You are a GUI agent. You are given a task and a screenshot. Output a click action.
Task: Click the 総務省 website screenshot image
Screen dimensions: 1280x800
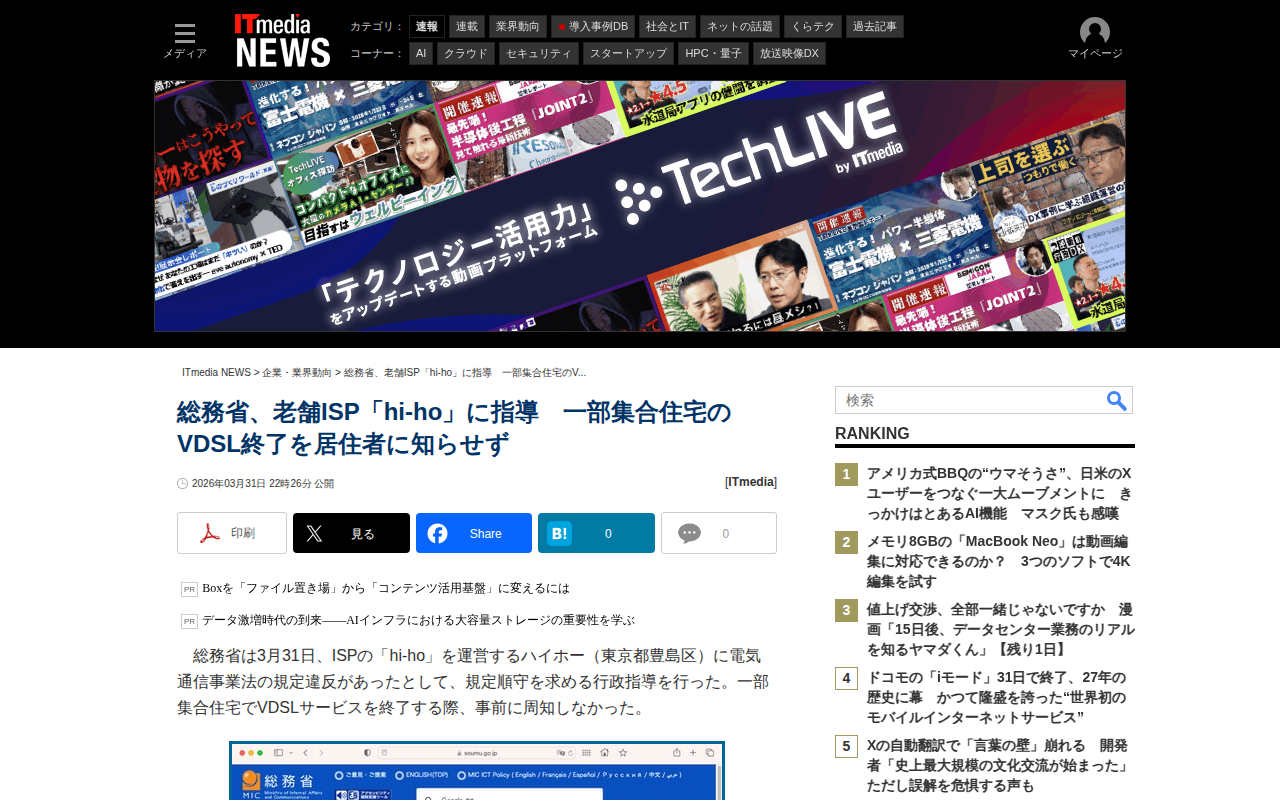(x=477, y=770)
